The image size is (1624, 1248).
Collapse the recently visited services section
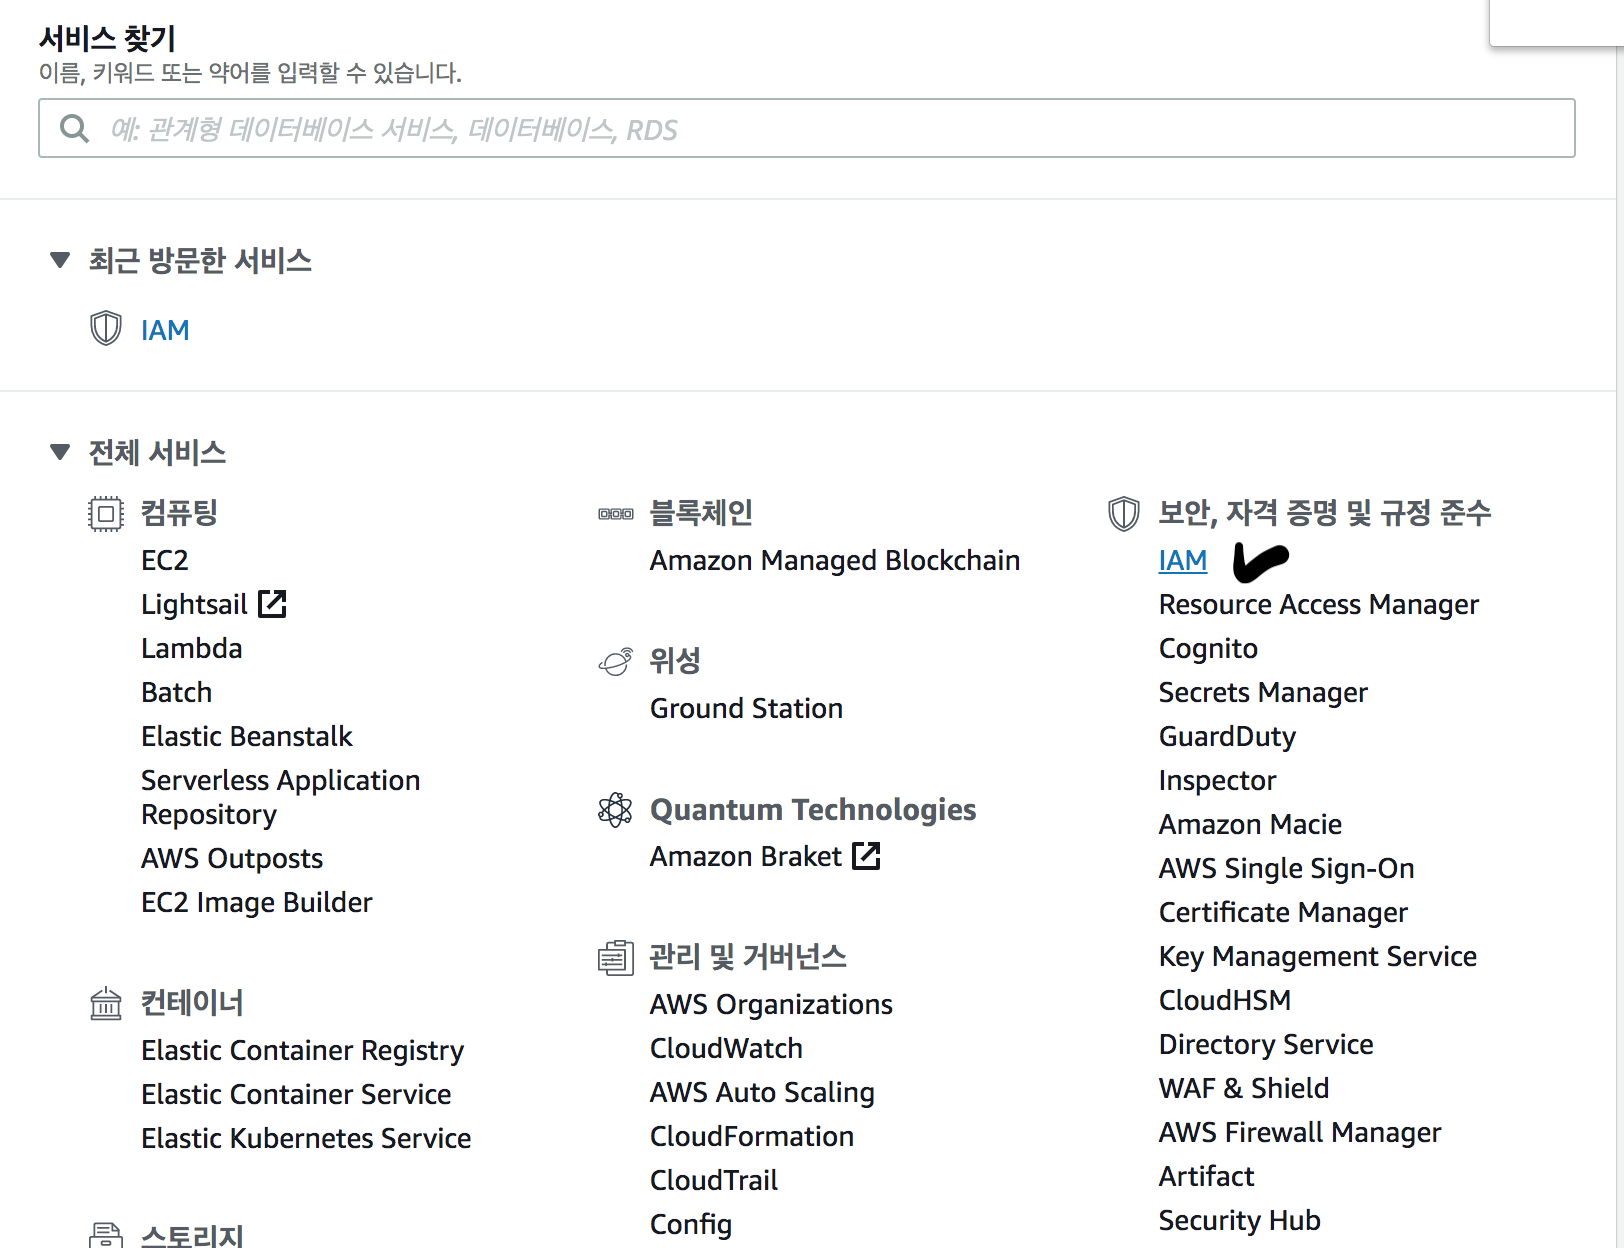pos(60,261)
